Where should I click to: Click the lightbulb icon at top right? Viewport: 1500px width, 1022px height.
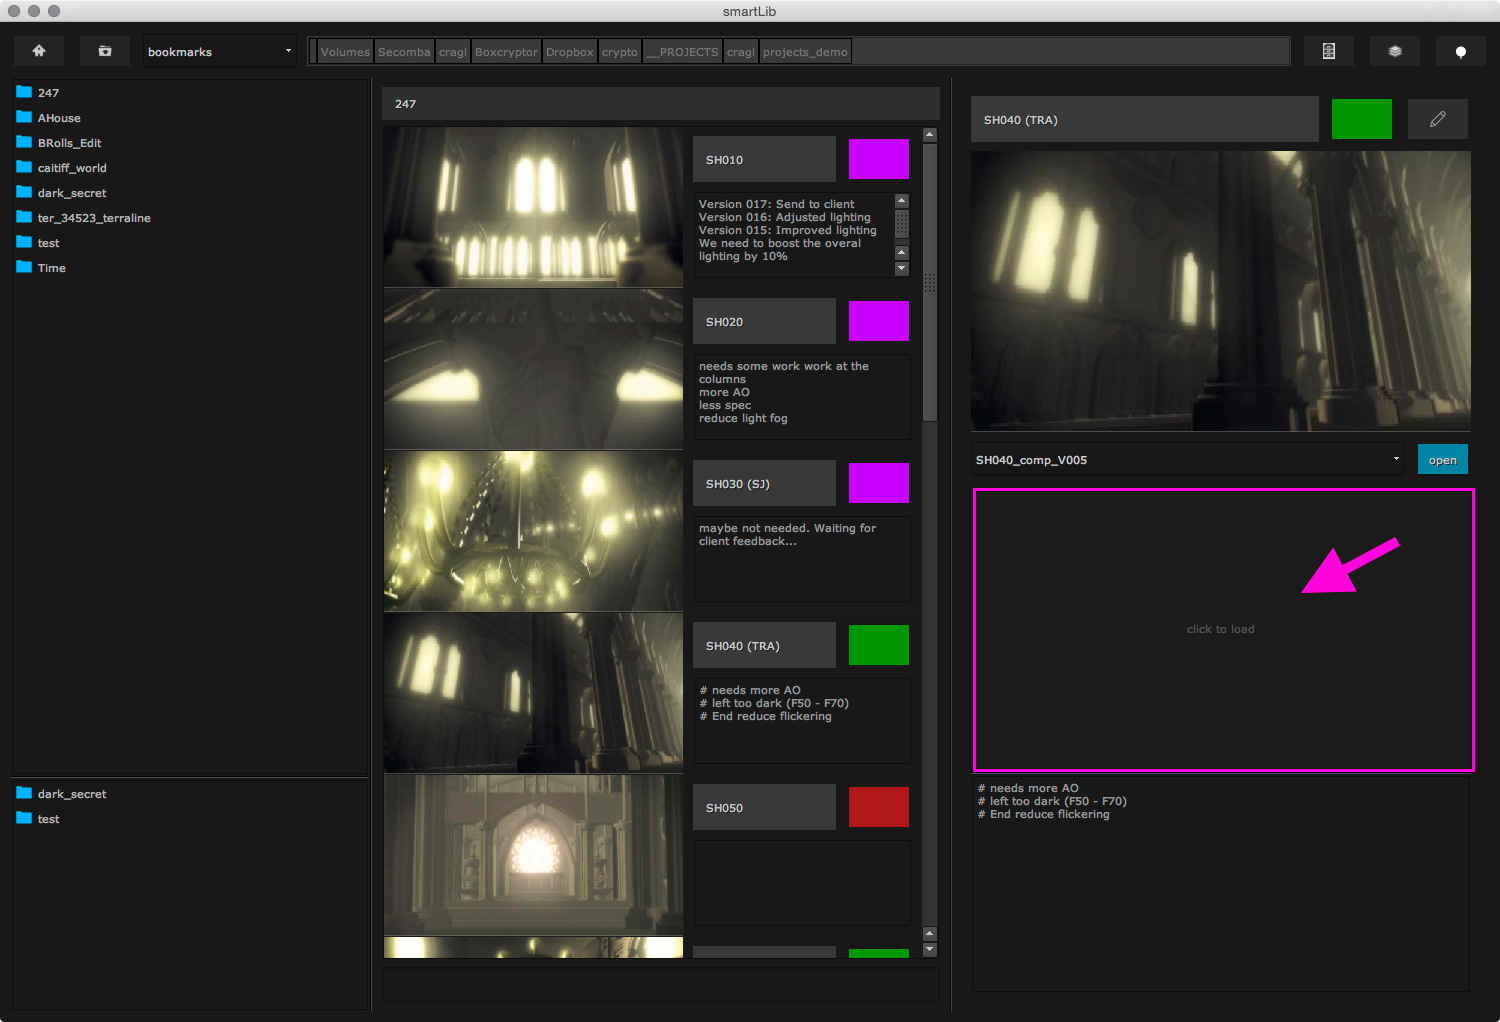coord(1461,52)
